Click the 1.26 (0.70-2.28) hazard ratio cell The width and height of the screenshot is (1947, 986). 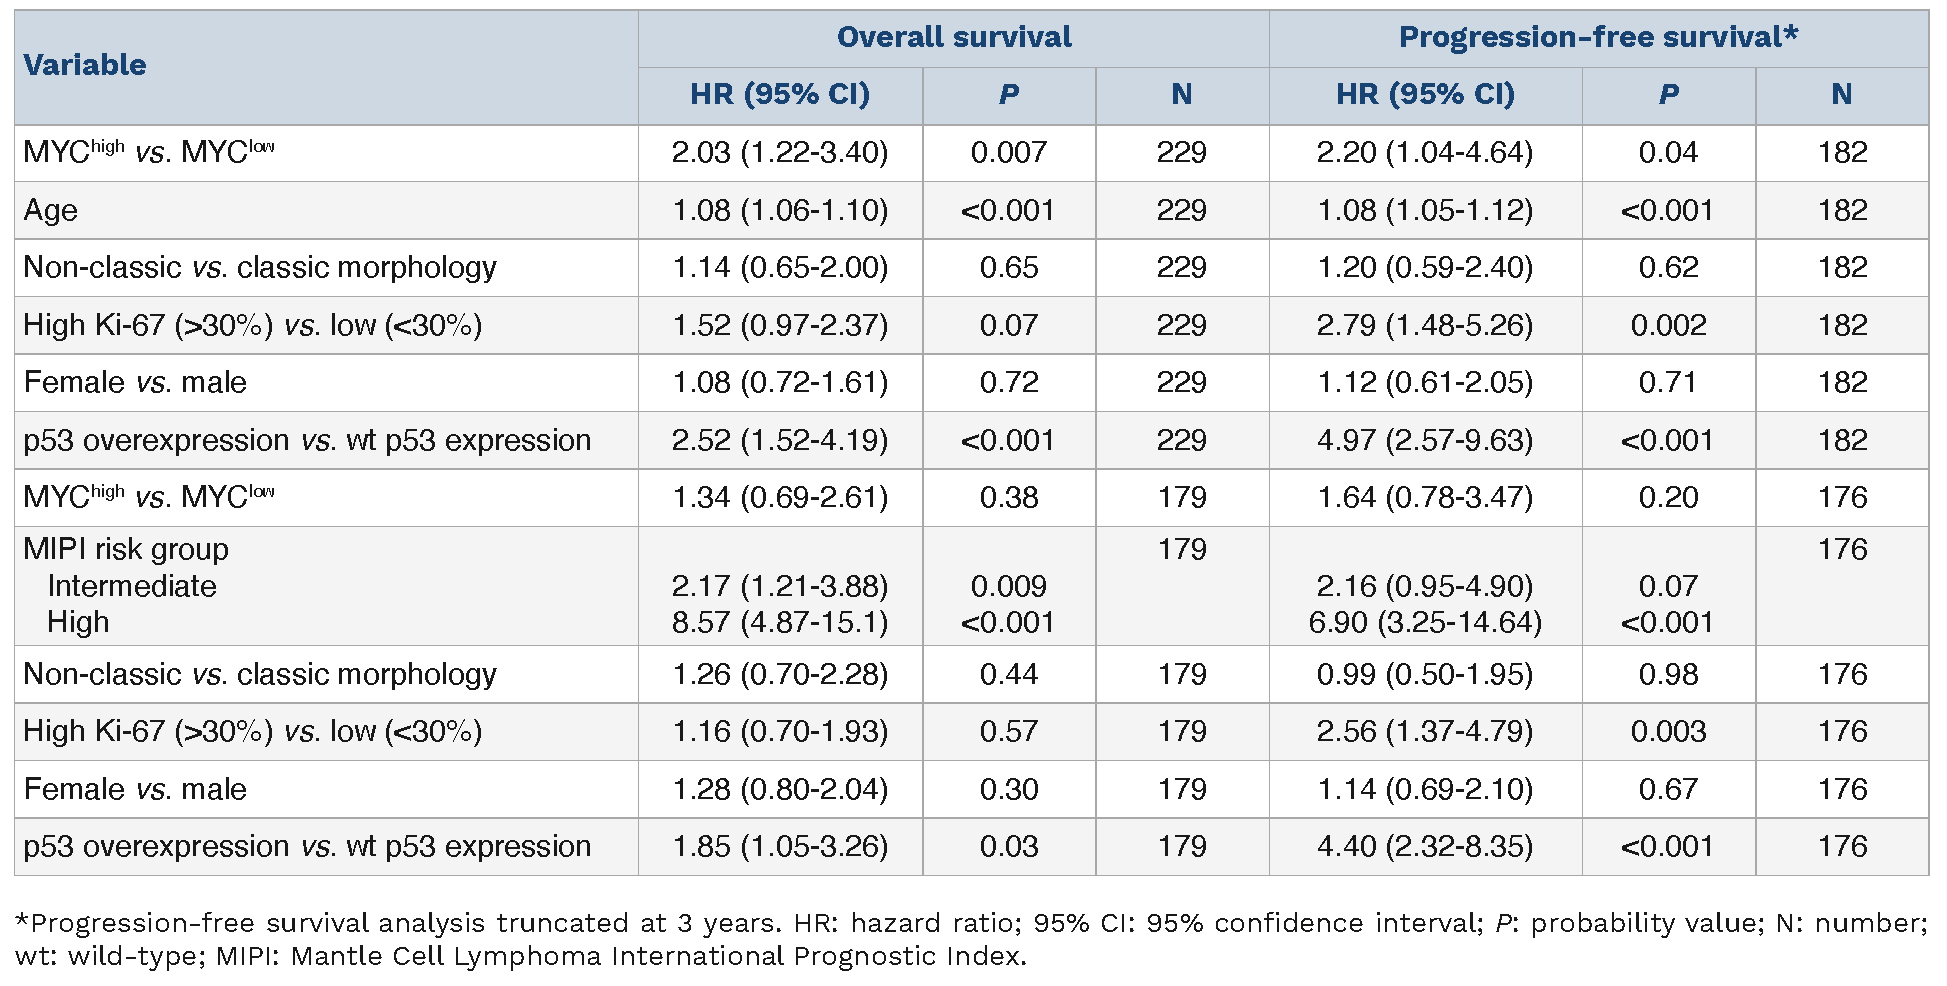780,674
